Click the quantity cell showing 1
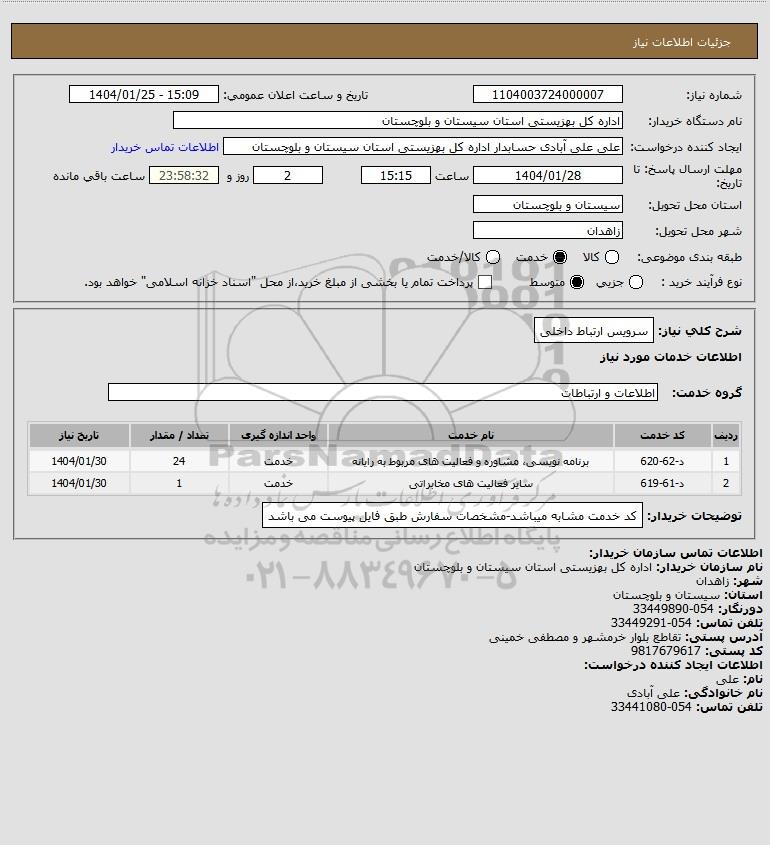The image size is (770, 845). [x=179, y=483]
